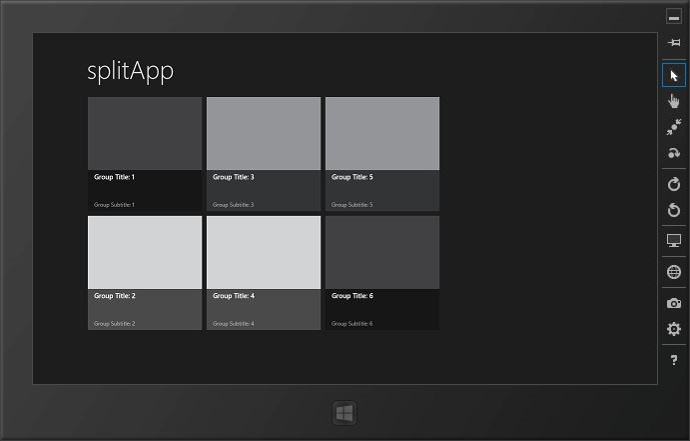Click the text 'Group Subtitle: 6'
This screenshot has width=690, height=441.
click(352, 323)
